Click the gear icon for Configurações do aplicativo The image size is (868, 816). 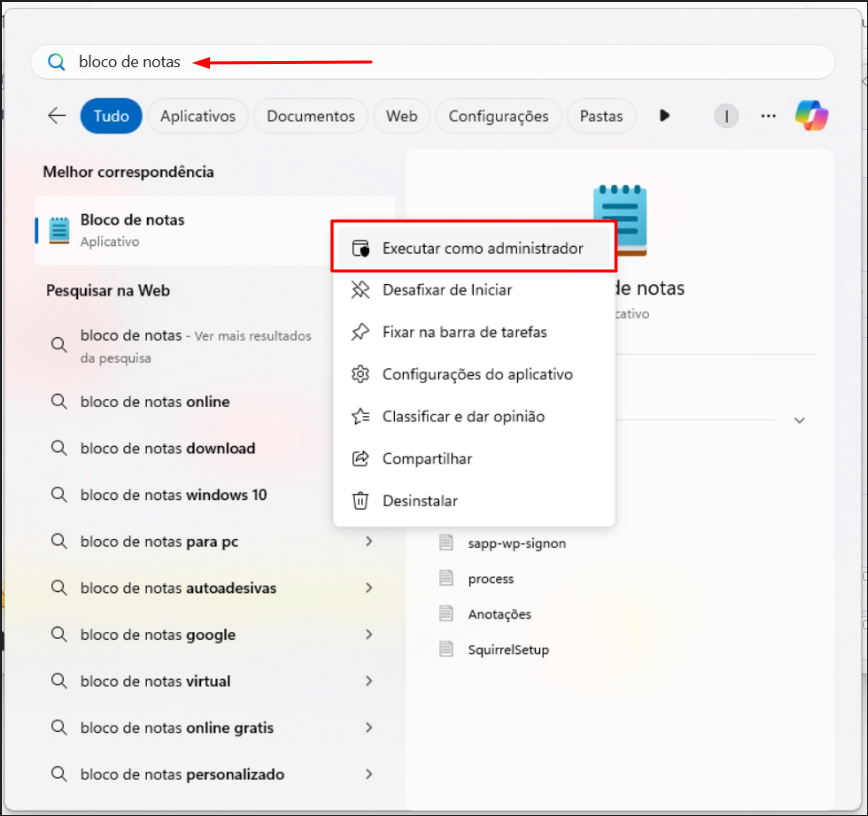(x=360, y=374)
